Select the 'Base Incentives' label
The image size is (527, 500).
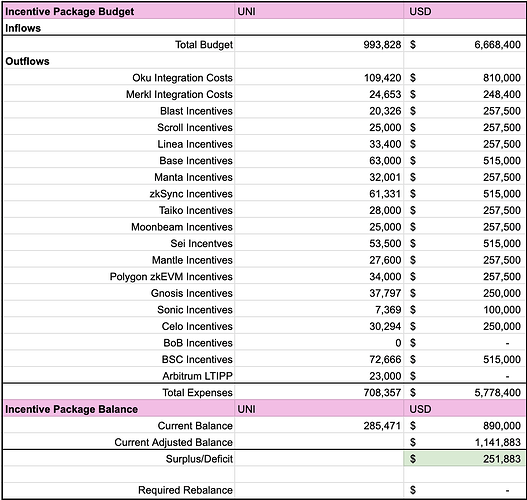pyautogui.click(x=196, y=161)
